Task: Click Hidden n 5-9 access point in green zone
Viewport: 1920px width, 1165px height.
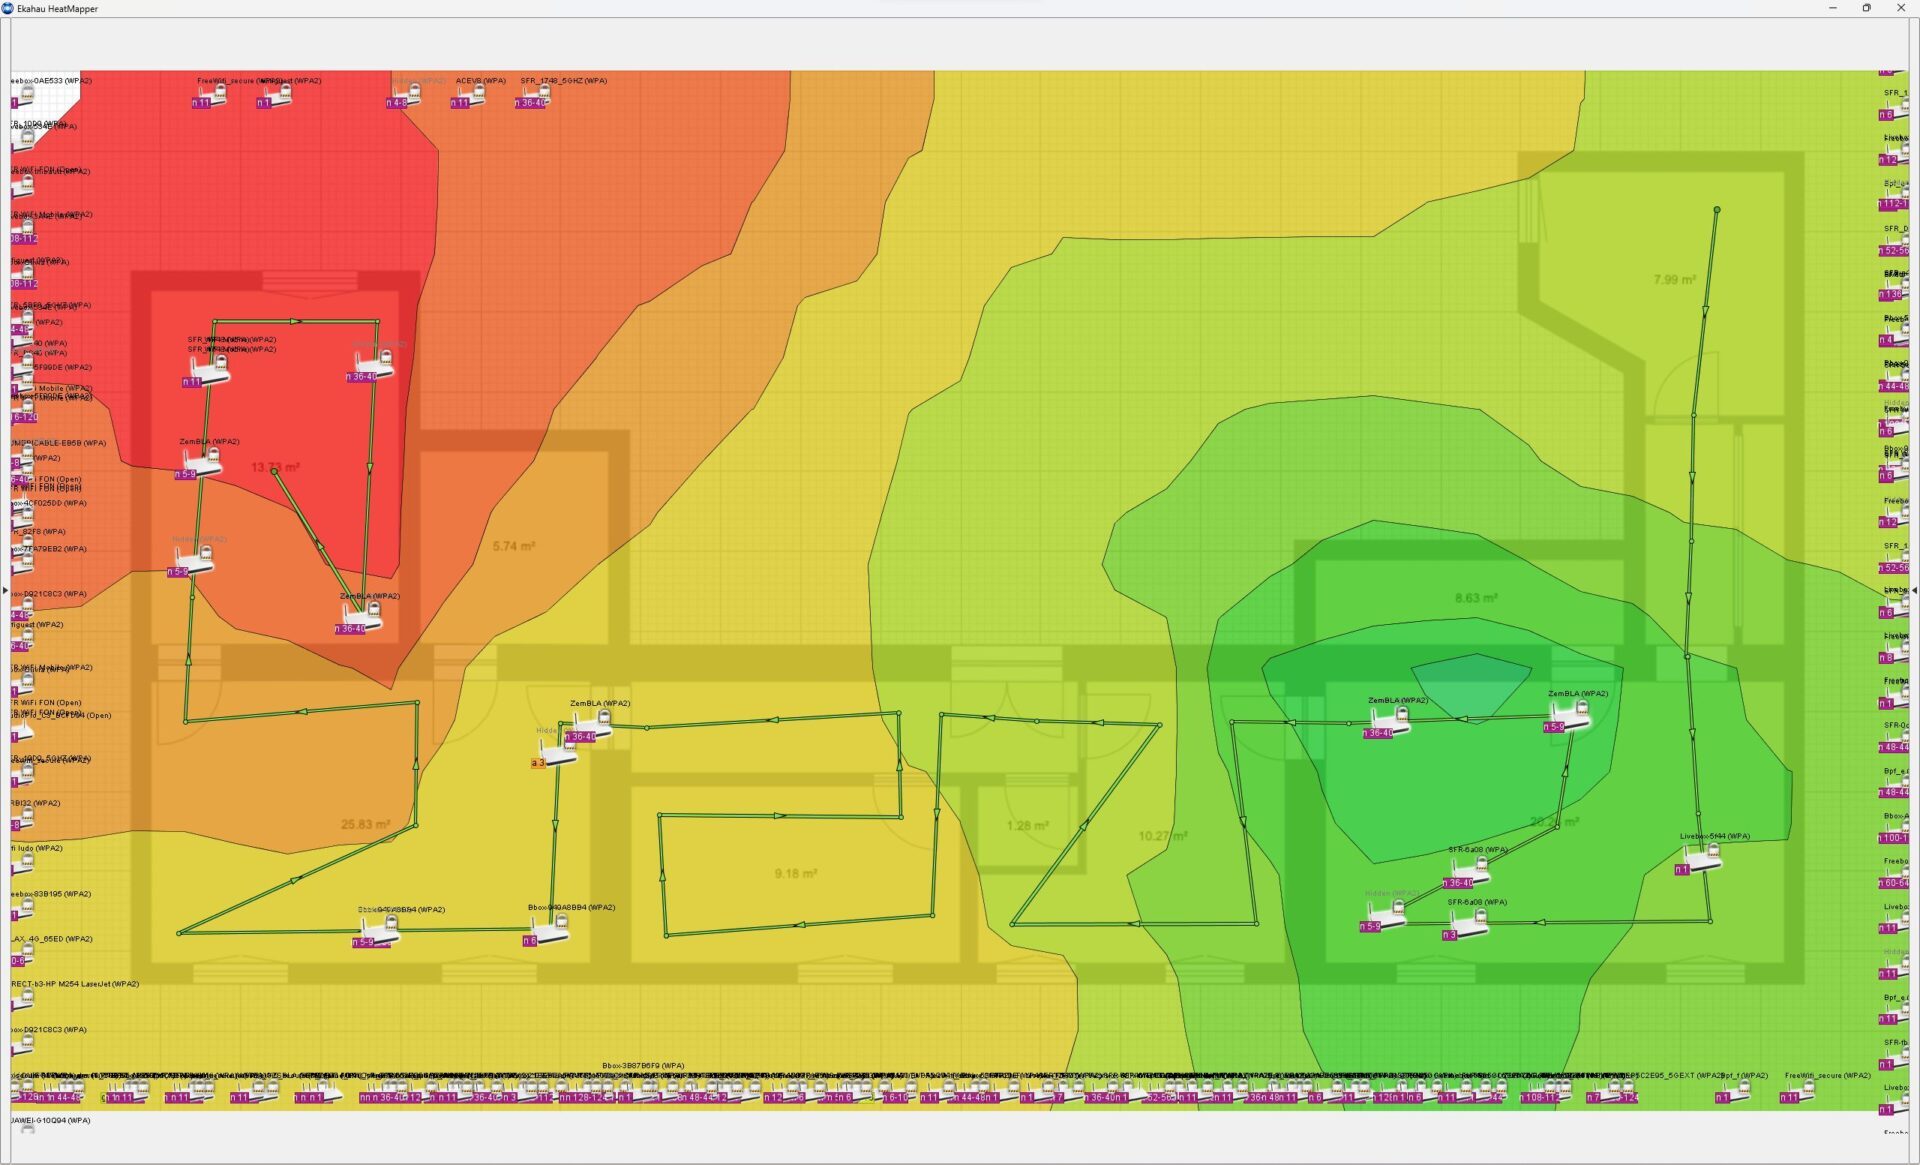Action: pos(1384,917)
